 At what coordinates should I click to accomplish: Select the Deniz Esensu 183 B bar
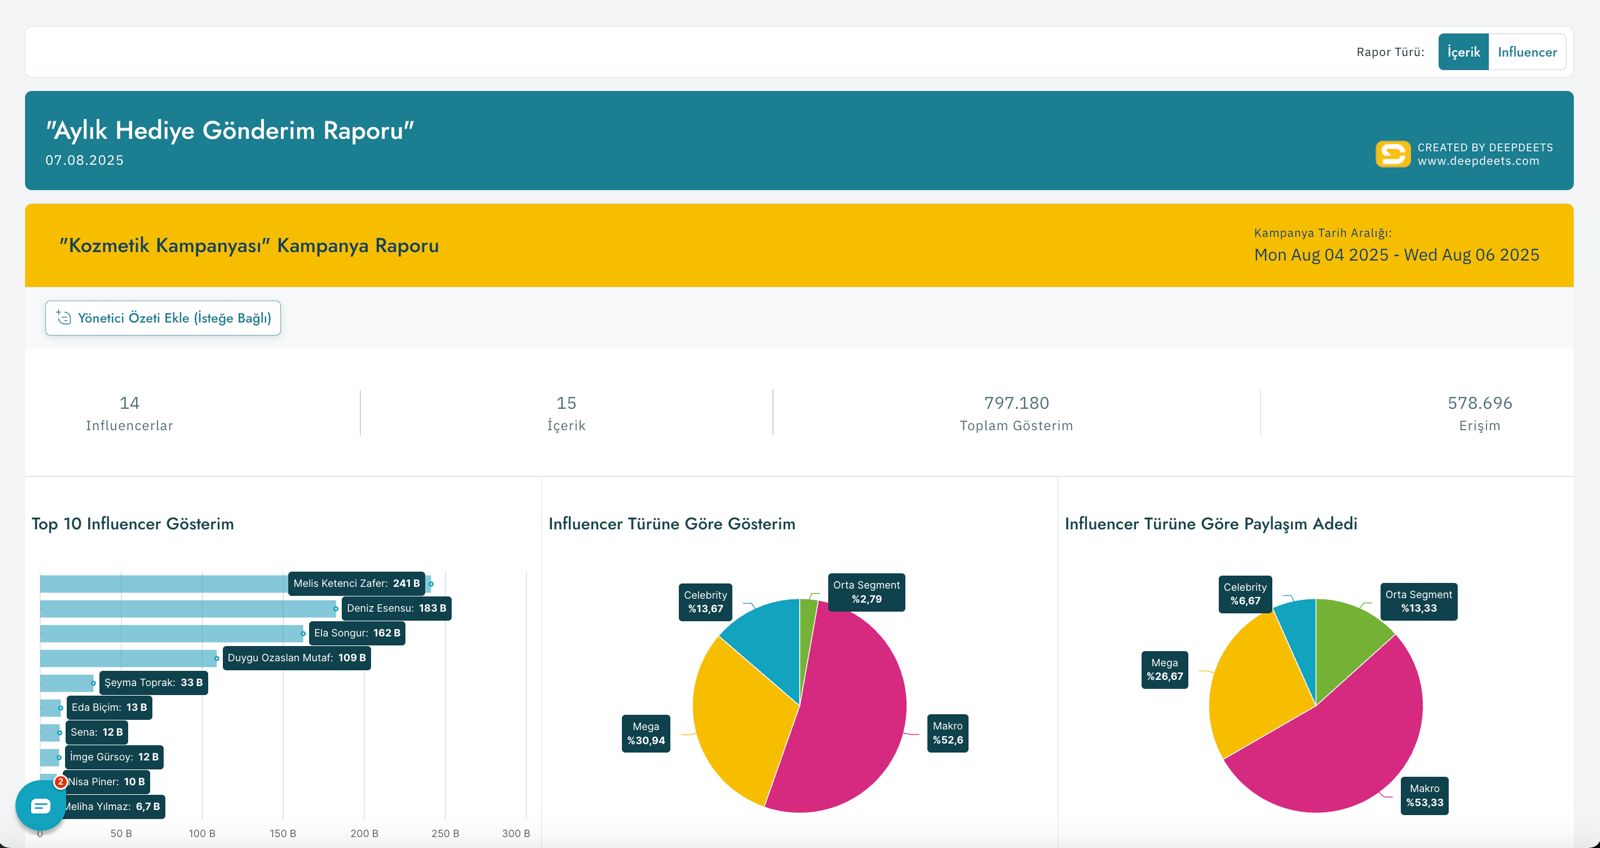(x=188, y=608)
